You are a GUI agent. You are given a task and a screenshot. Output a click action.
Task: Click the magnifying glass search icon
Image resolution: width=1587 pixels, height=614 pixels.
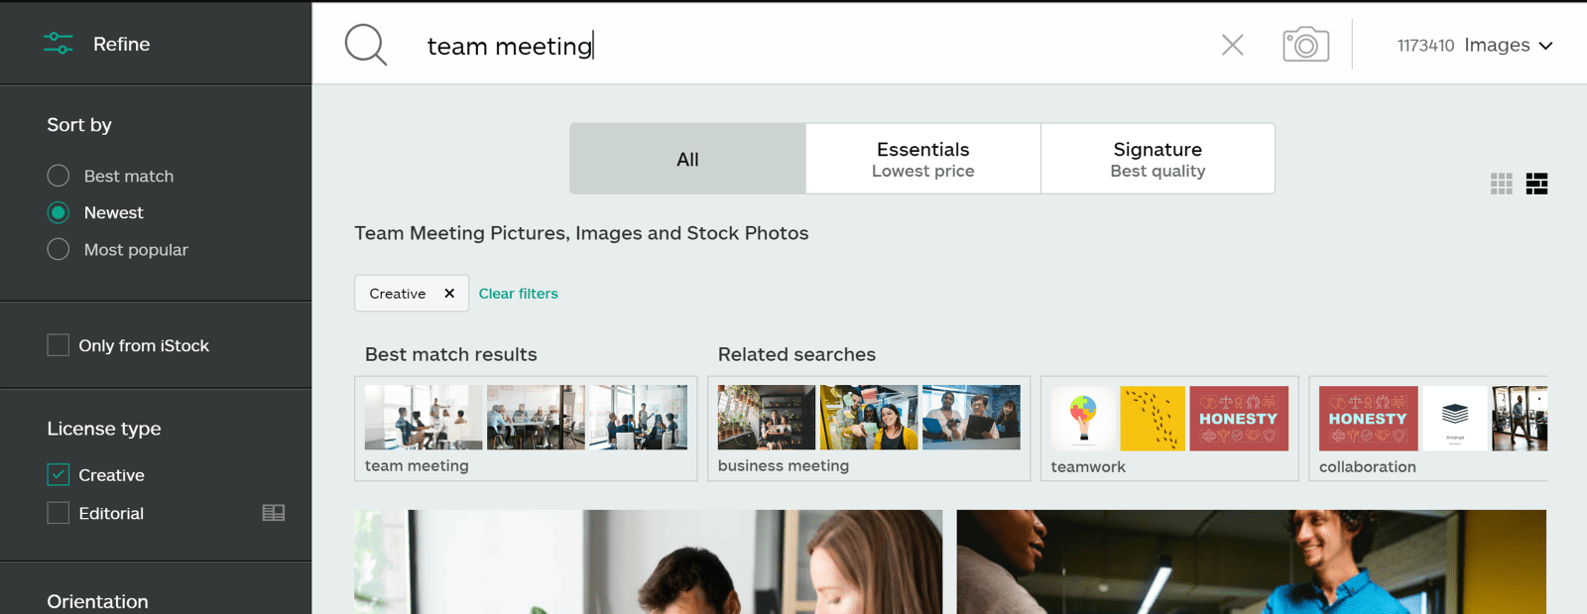pos(366,45)
